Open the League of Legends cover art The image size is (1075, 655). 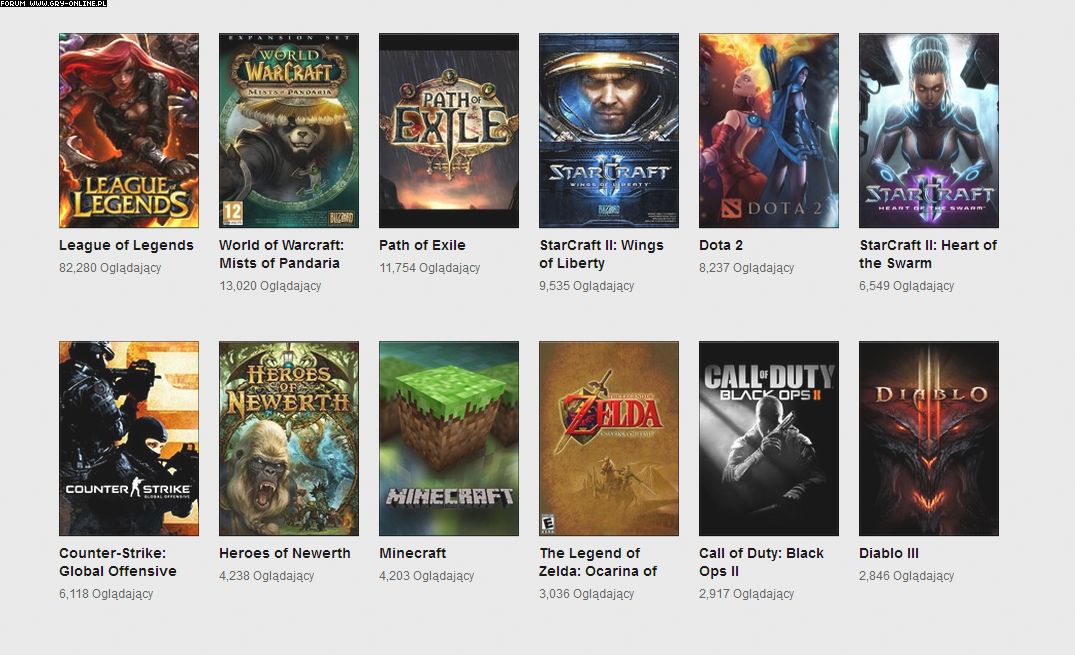128,131
